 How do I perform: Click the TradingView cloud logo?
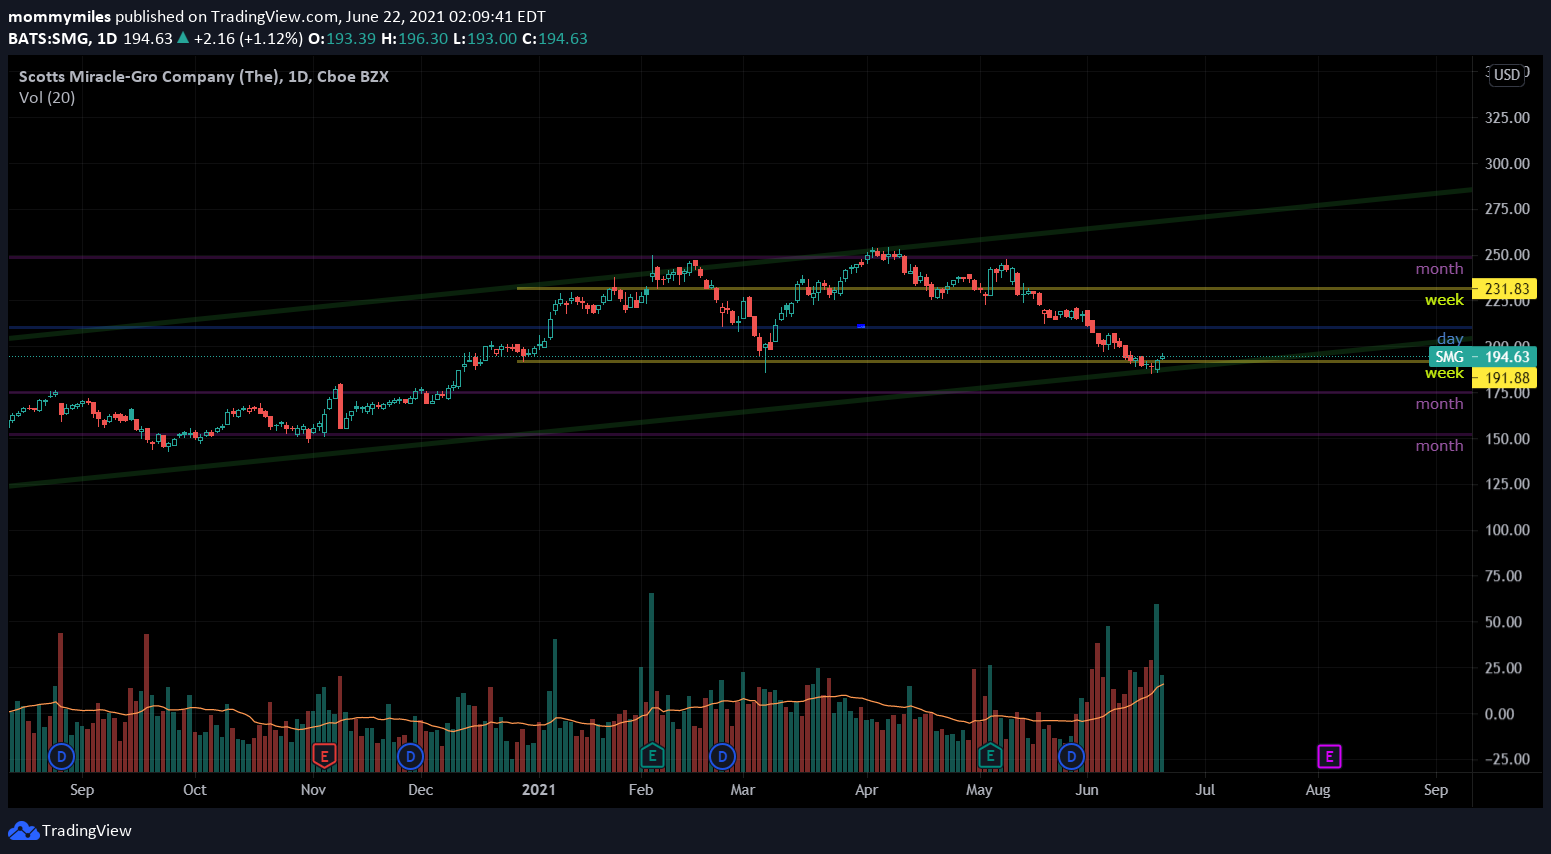click(x=24, y=830)
